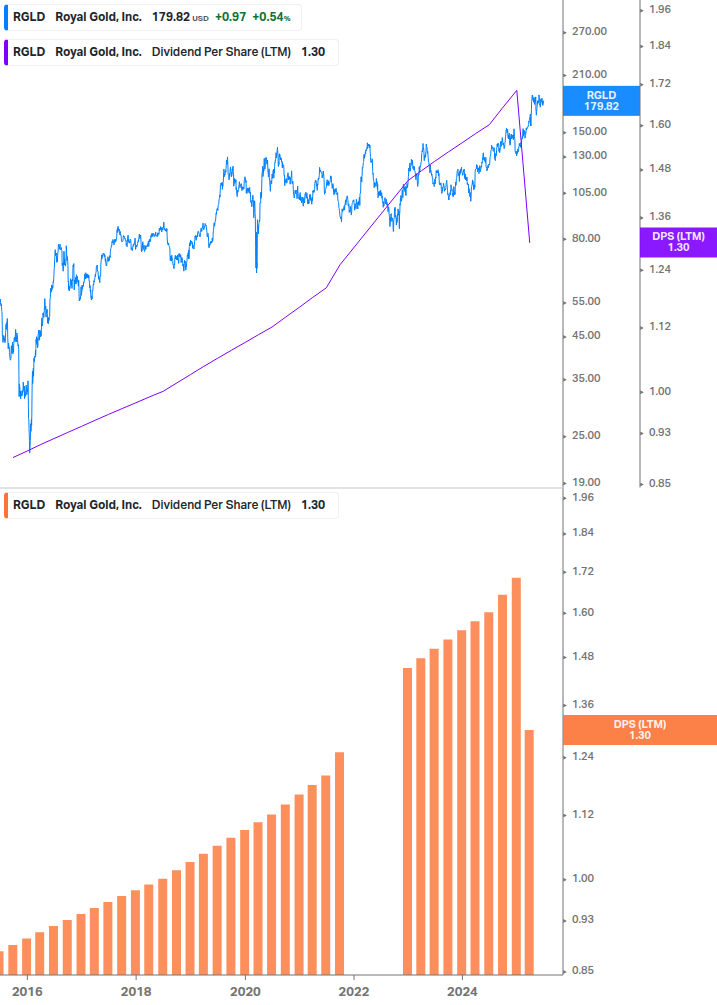Select the orange Dividend Per Share legend in lower pane

click(170, 505)
